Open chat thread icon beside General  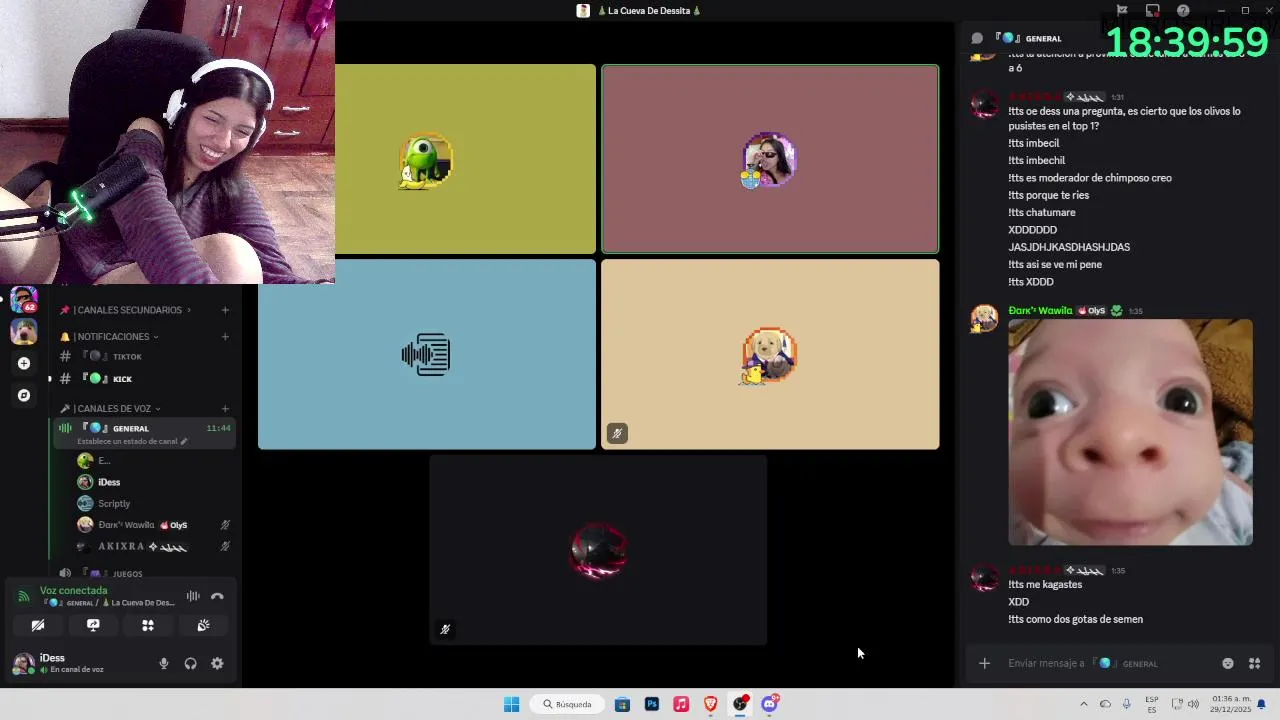point(977,38)
